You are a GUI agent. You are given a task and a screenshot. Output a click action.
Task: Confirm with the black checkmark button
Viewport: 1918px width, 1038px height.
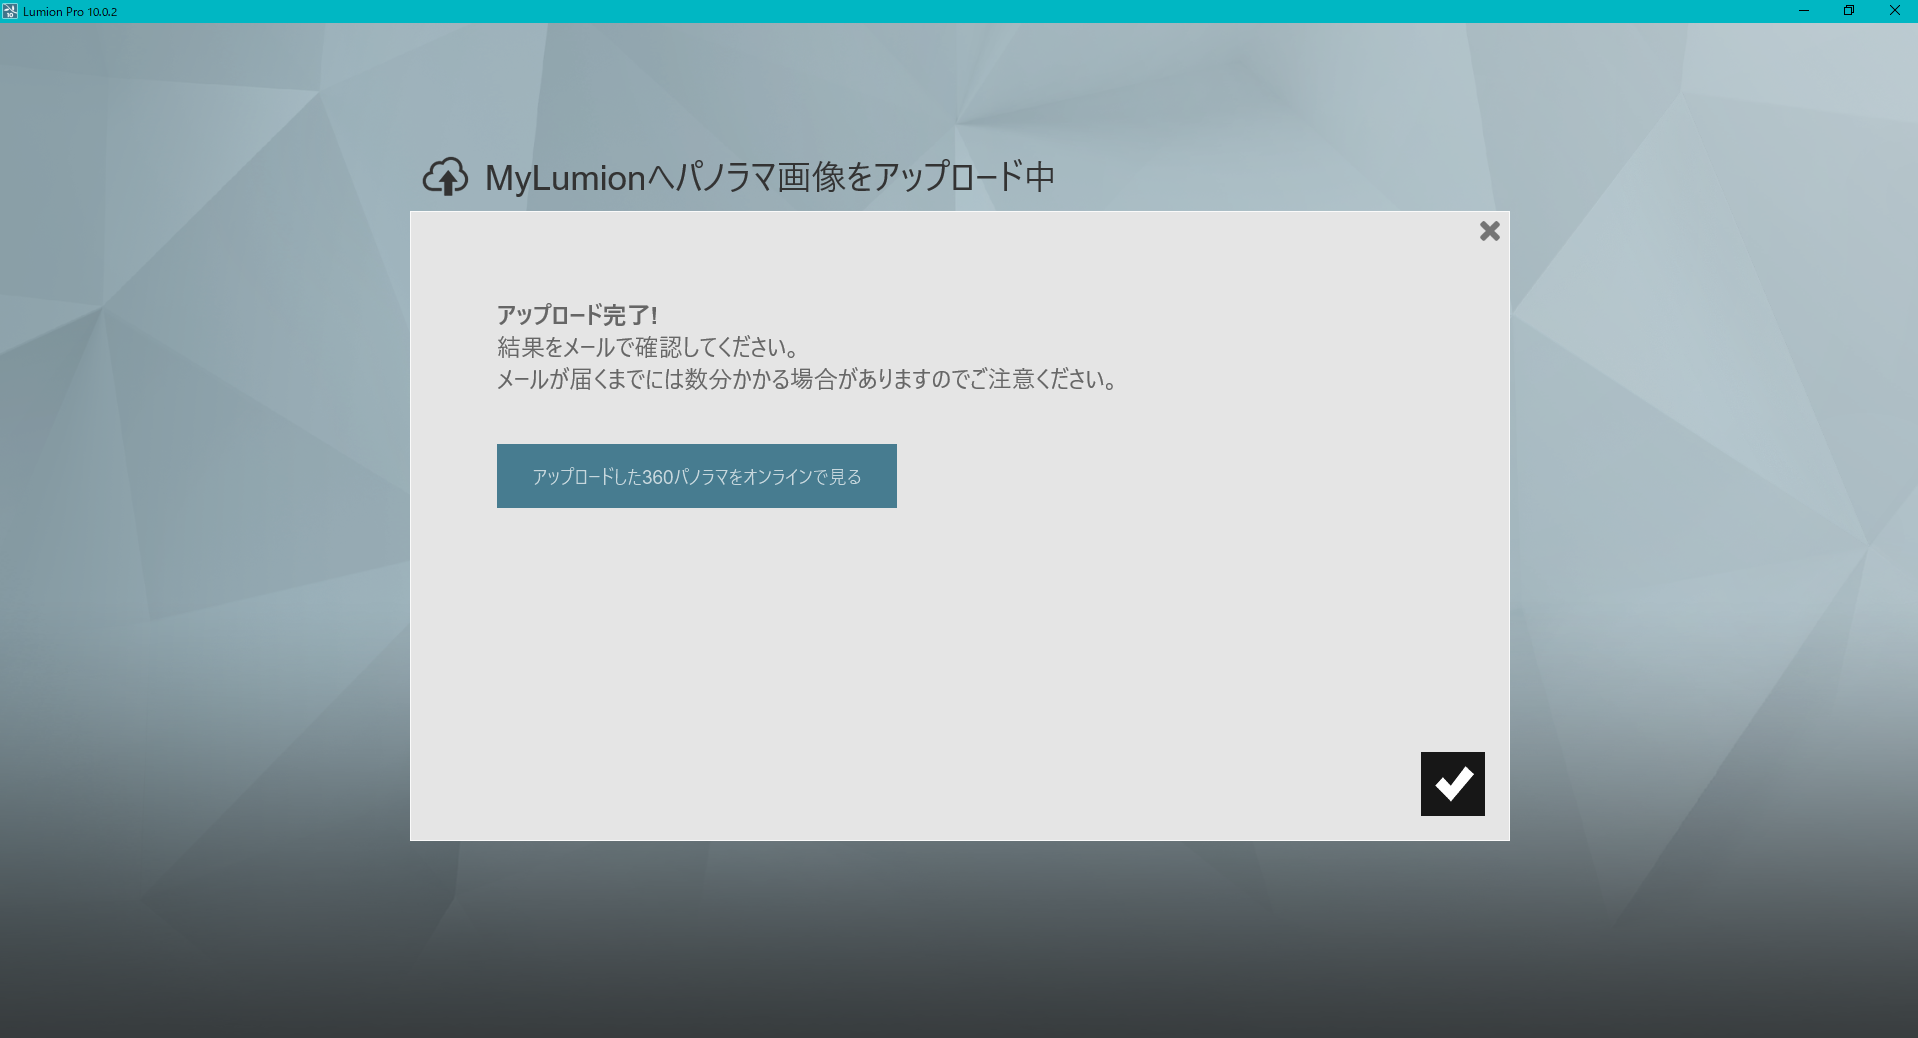coord(1452,784)
